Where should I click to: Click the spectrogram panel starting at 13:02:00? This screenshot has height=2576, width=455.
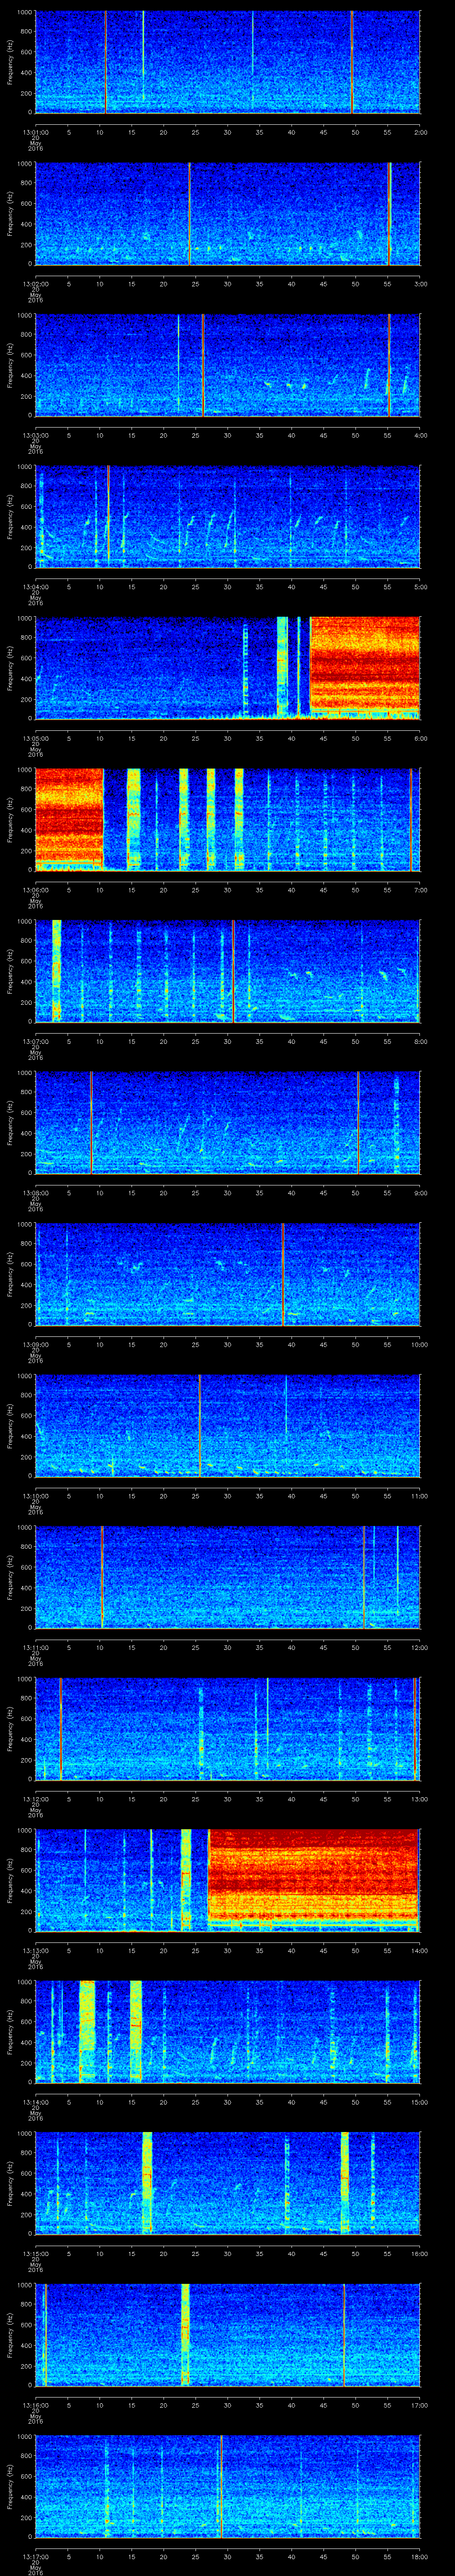click(x=228, y=213)
